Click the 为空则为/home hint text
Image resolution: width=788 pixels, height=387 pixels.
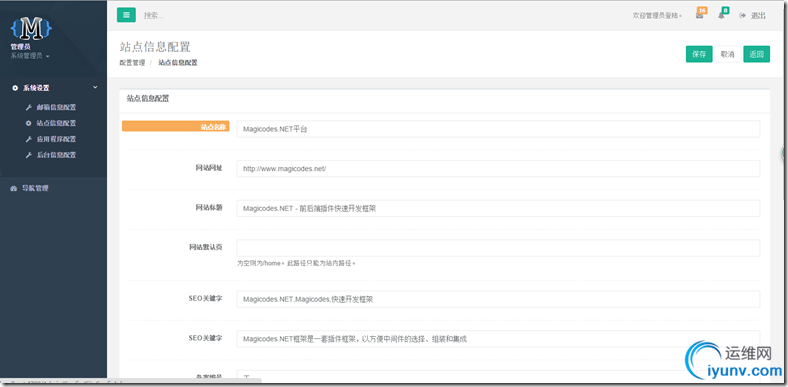[297, 263]
